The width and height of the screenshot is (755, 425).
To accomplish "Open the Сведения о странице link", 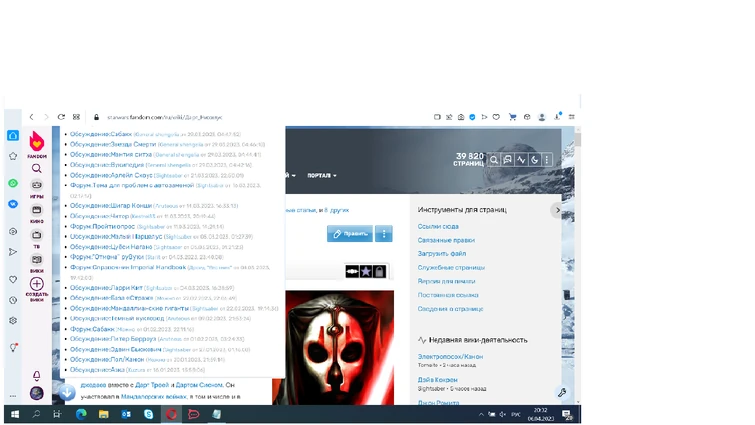I will pos(450,309).
